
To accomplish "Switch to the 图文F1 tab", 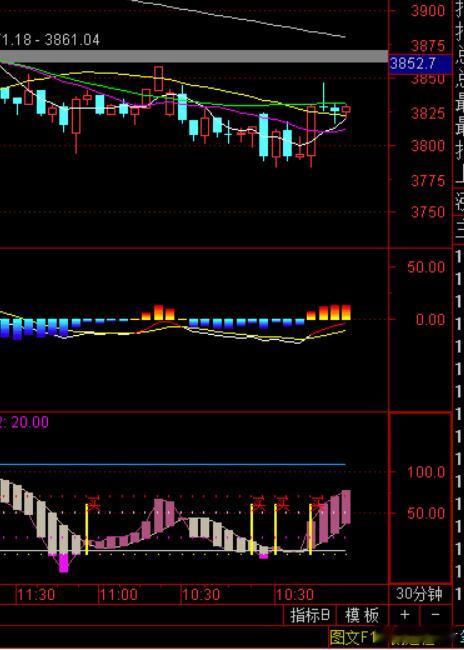I will [x=352, y=636].
